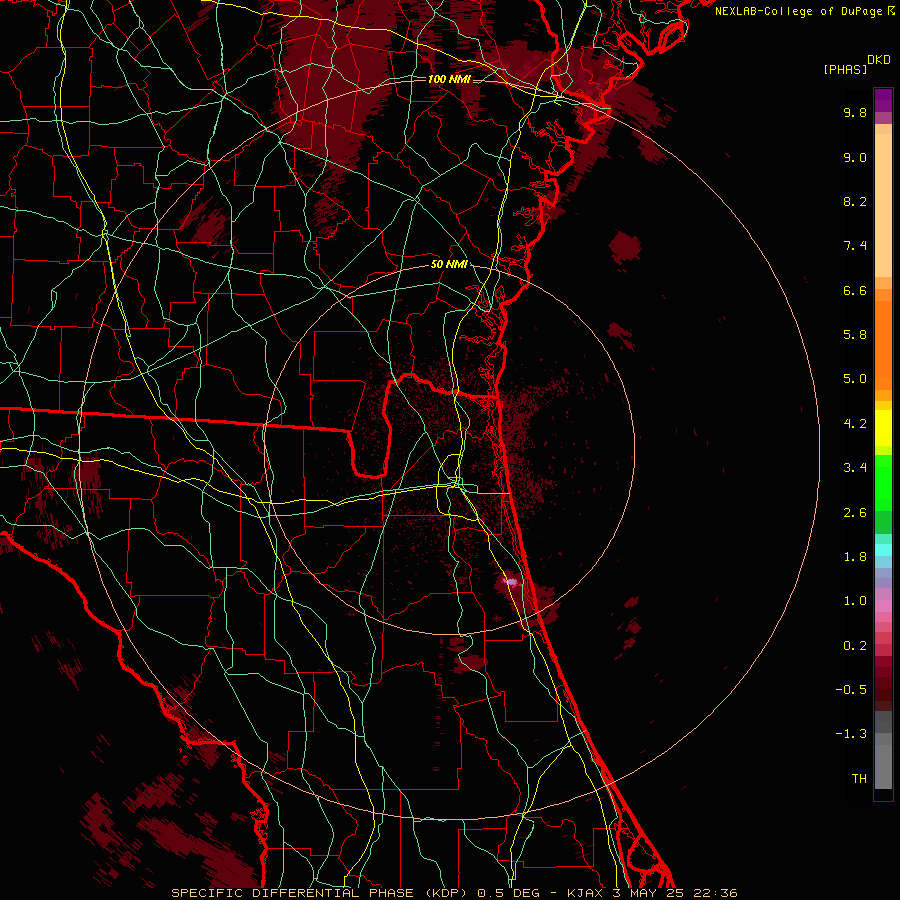This screenshot has width=900, height=900.
Task: Click the KDP product title caption at bottom
Action: 454,893
